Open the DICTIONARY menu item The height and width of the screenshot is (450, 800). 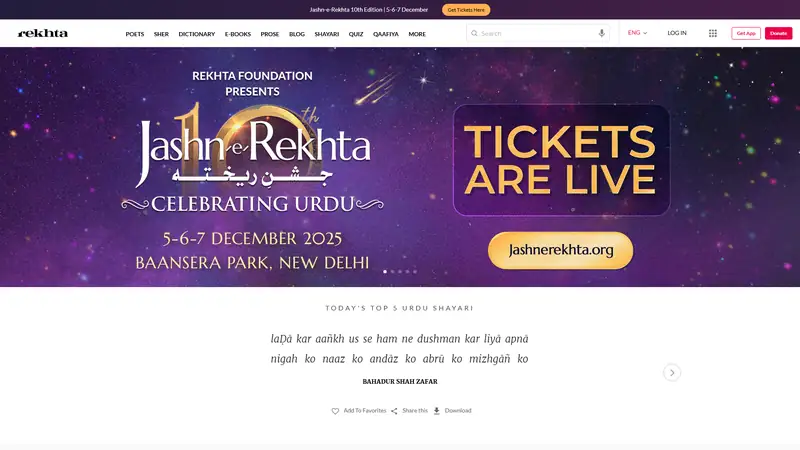(x=196, y=34)
